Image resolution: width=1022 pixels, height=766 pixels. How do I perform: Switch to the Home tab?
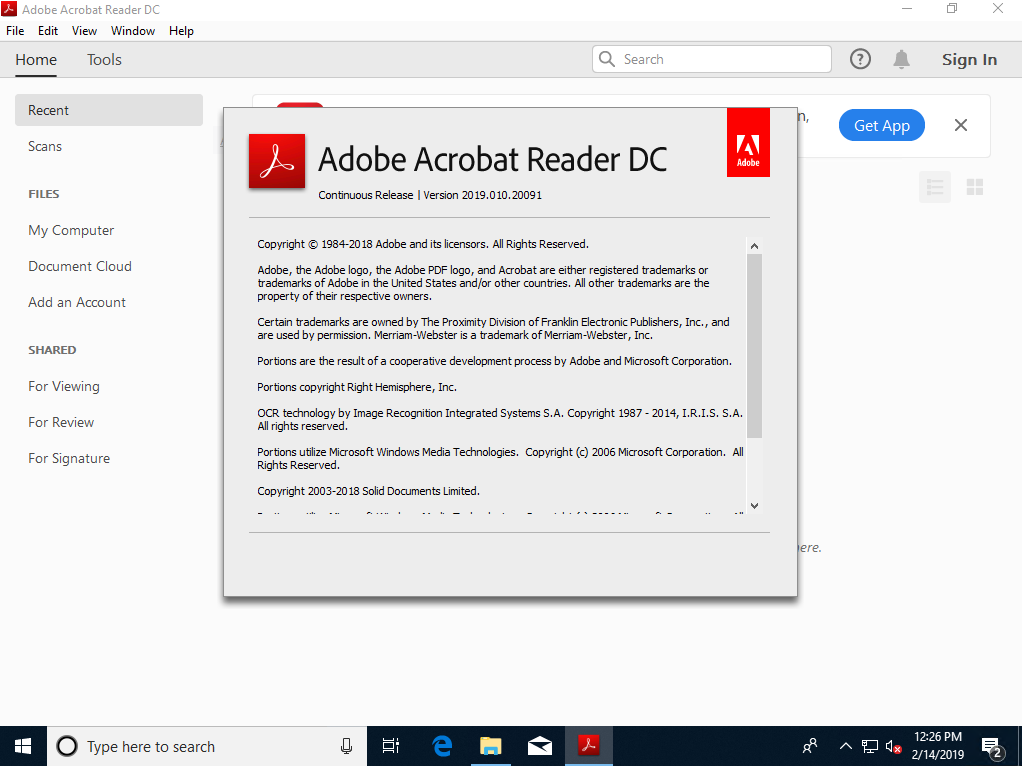(36, 59)
